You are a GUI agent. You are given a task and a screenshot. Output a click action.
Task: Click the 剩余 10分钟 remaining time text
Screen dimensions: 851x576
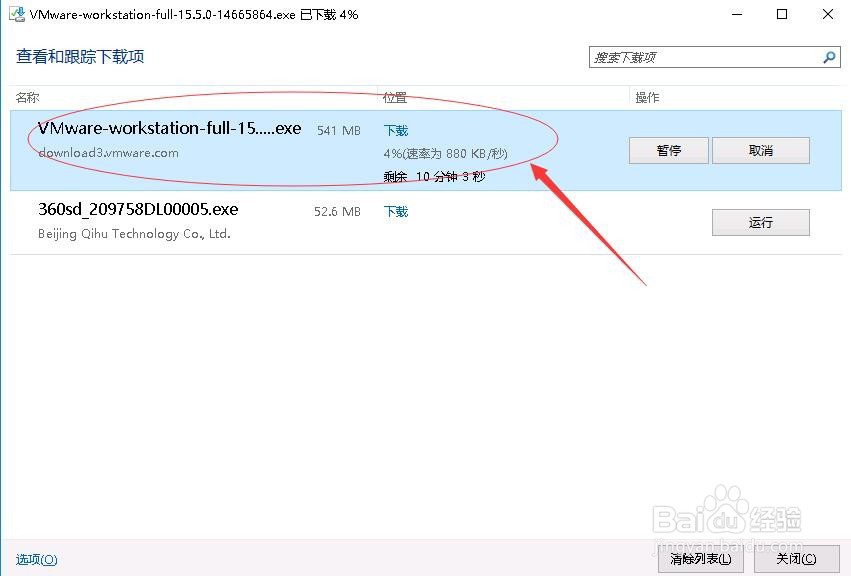pyautogui.click(x=432, y=176)
